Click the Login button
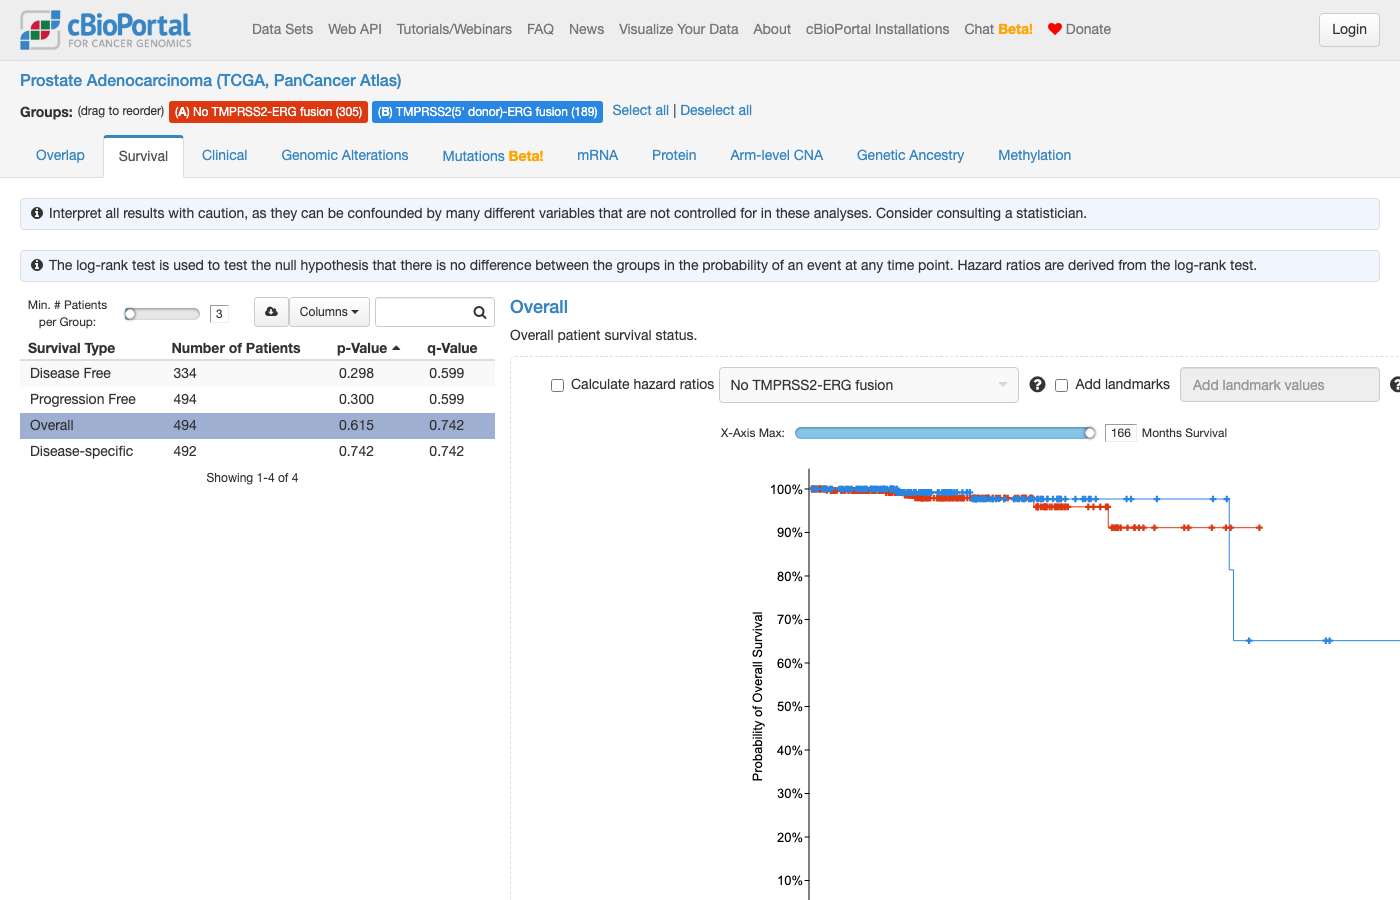 pos(1349,29)
